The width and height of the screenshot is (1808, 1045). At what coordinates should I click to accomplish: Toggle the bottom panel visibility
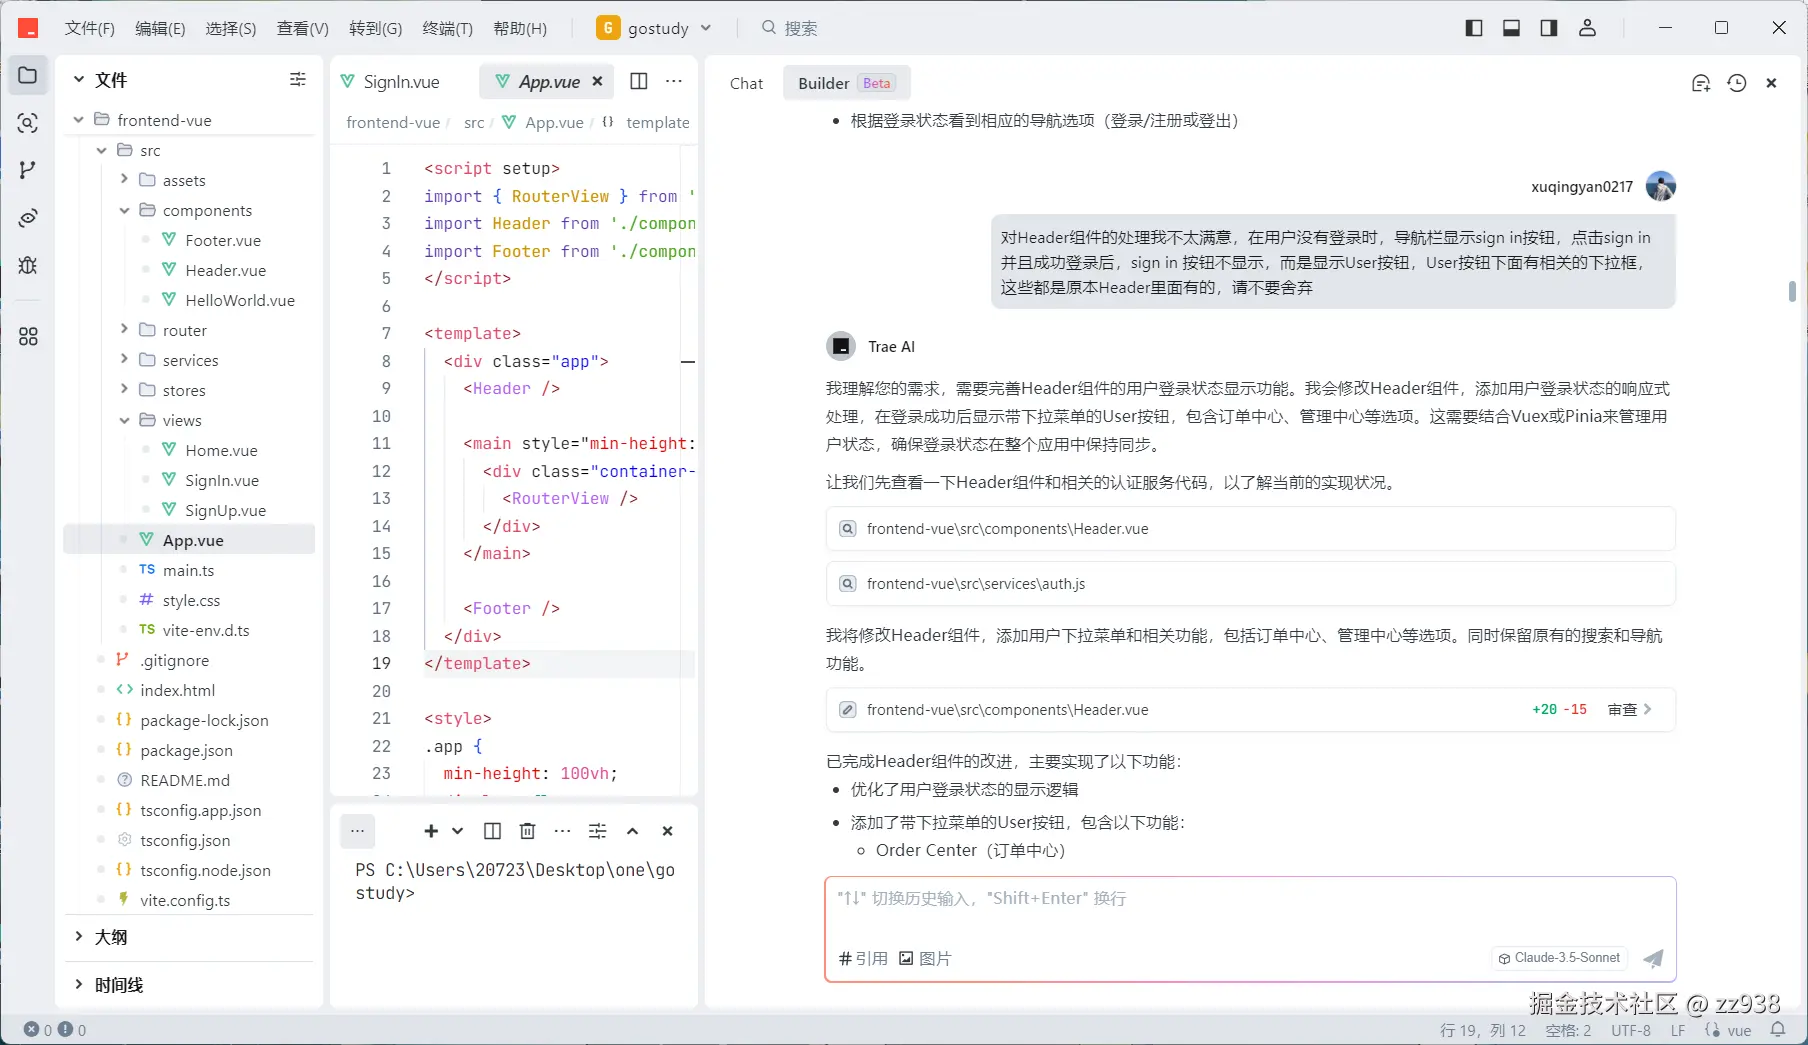(x=1511, y=28)
